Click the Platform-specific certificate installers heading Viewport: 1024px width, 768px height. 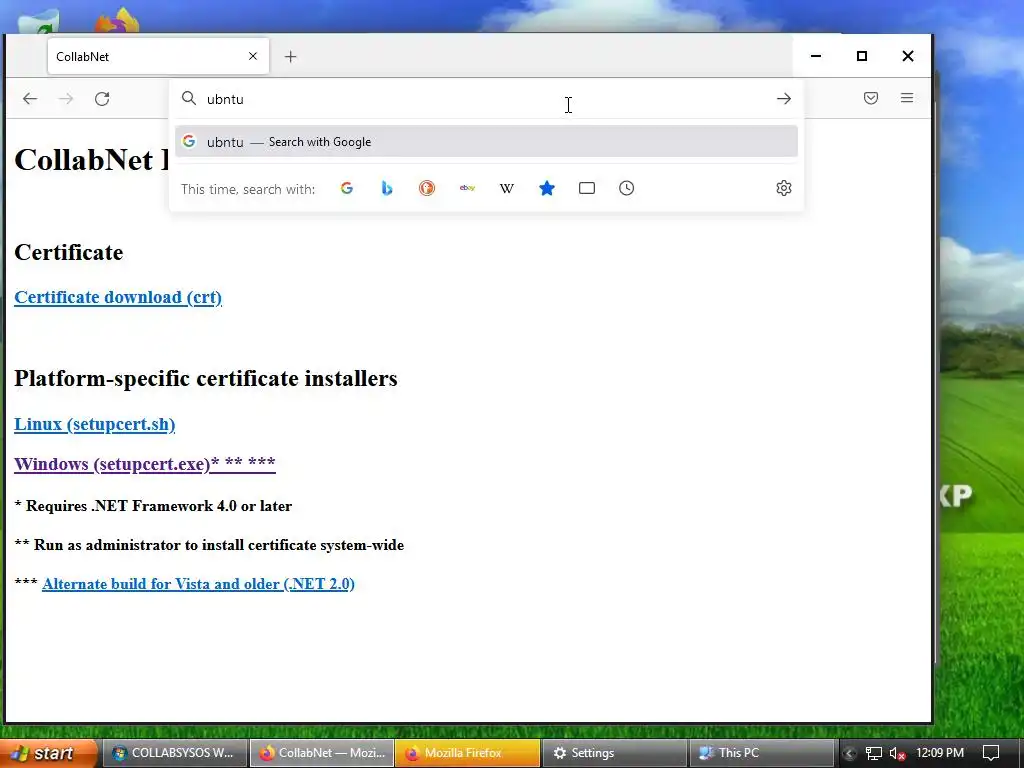coord(206,378)
